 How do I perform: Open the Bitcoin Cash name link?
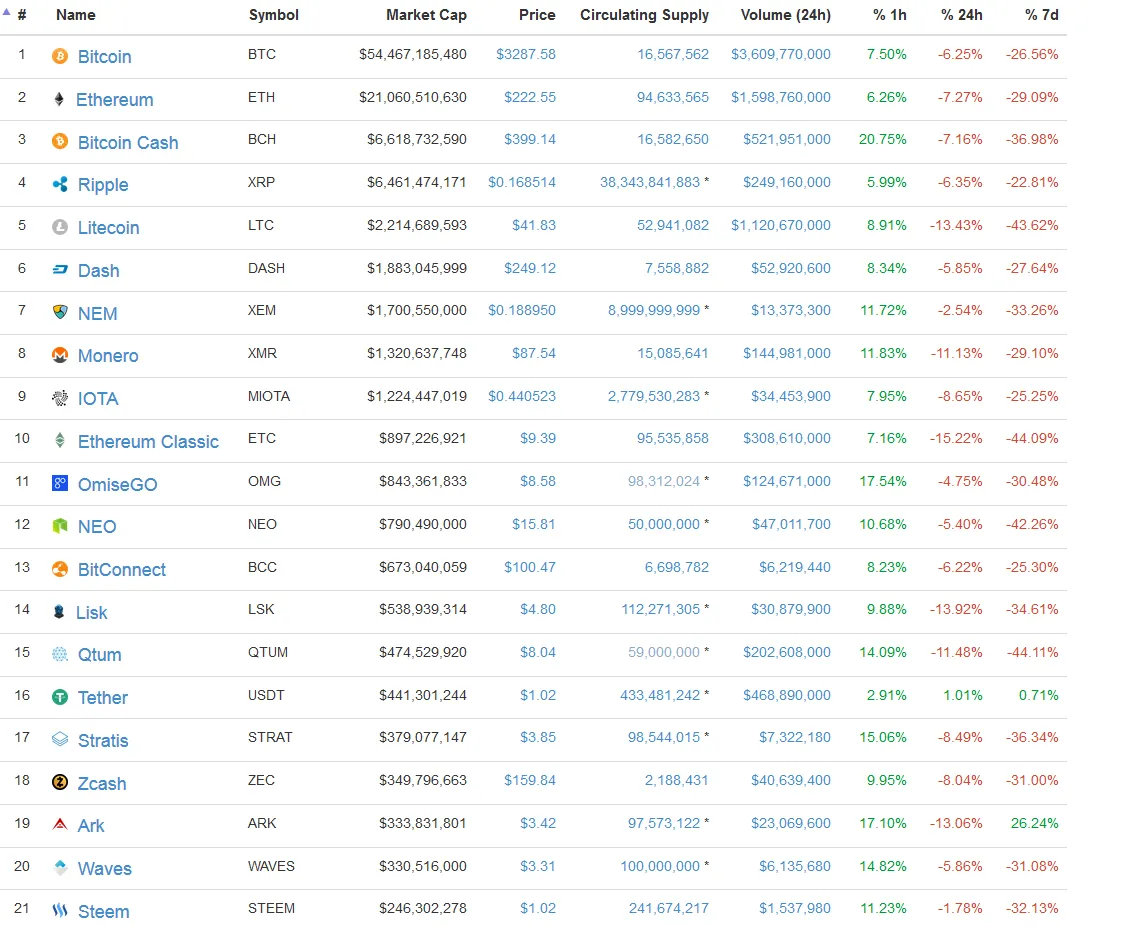[x=128, y=142]
